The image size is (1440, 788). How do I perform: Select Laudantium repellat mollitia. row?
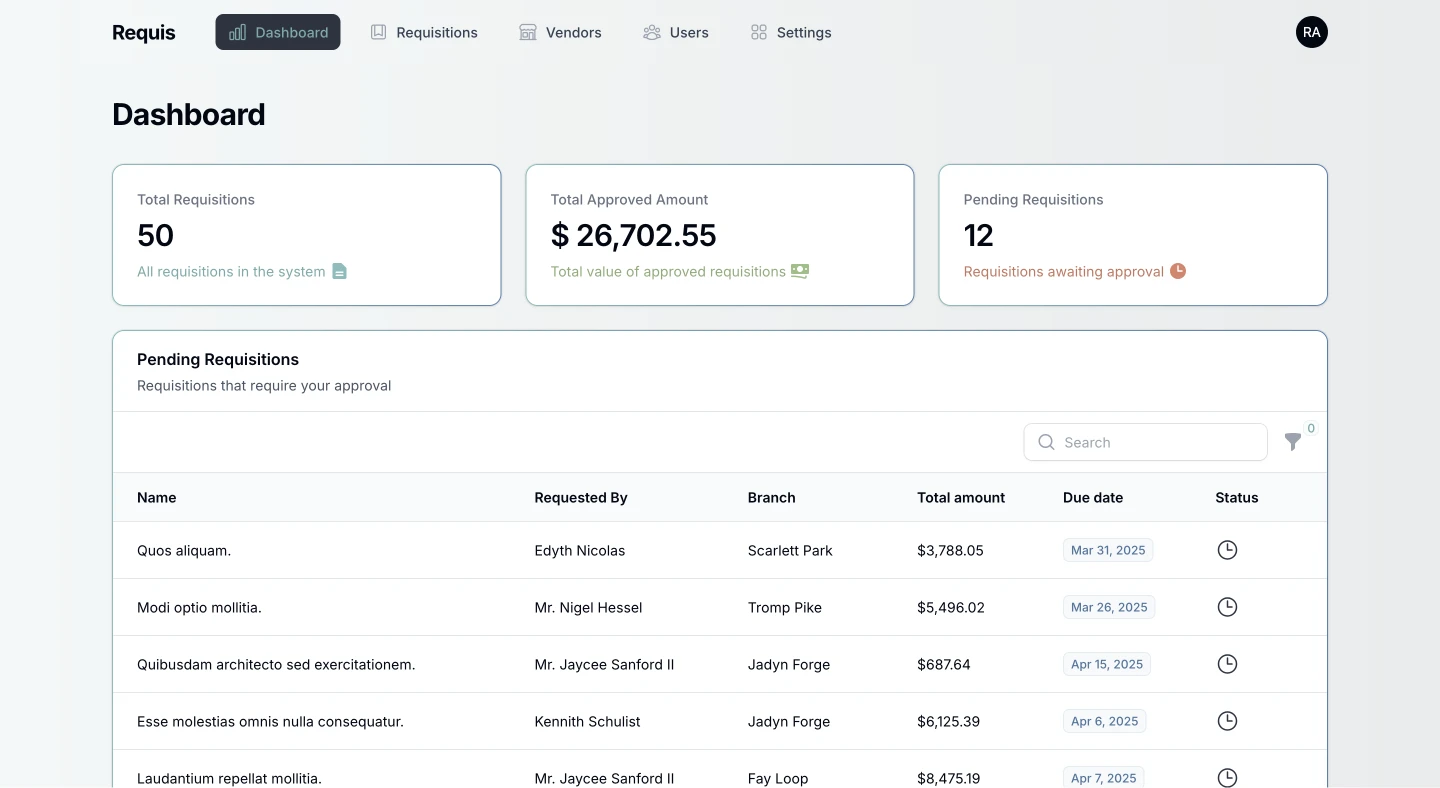[x=720, y=769]
